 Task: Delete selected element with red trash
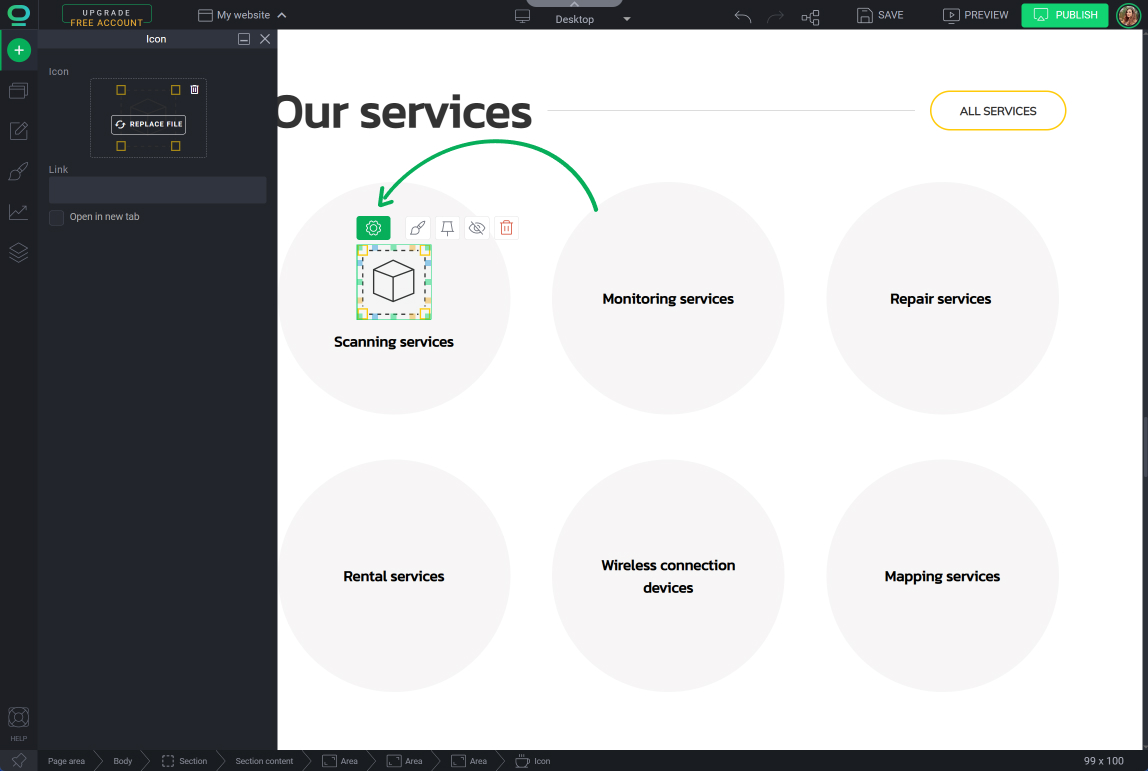pos(507,228)
